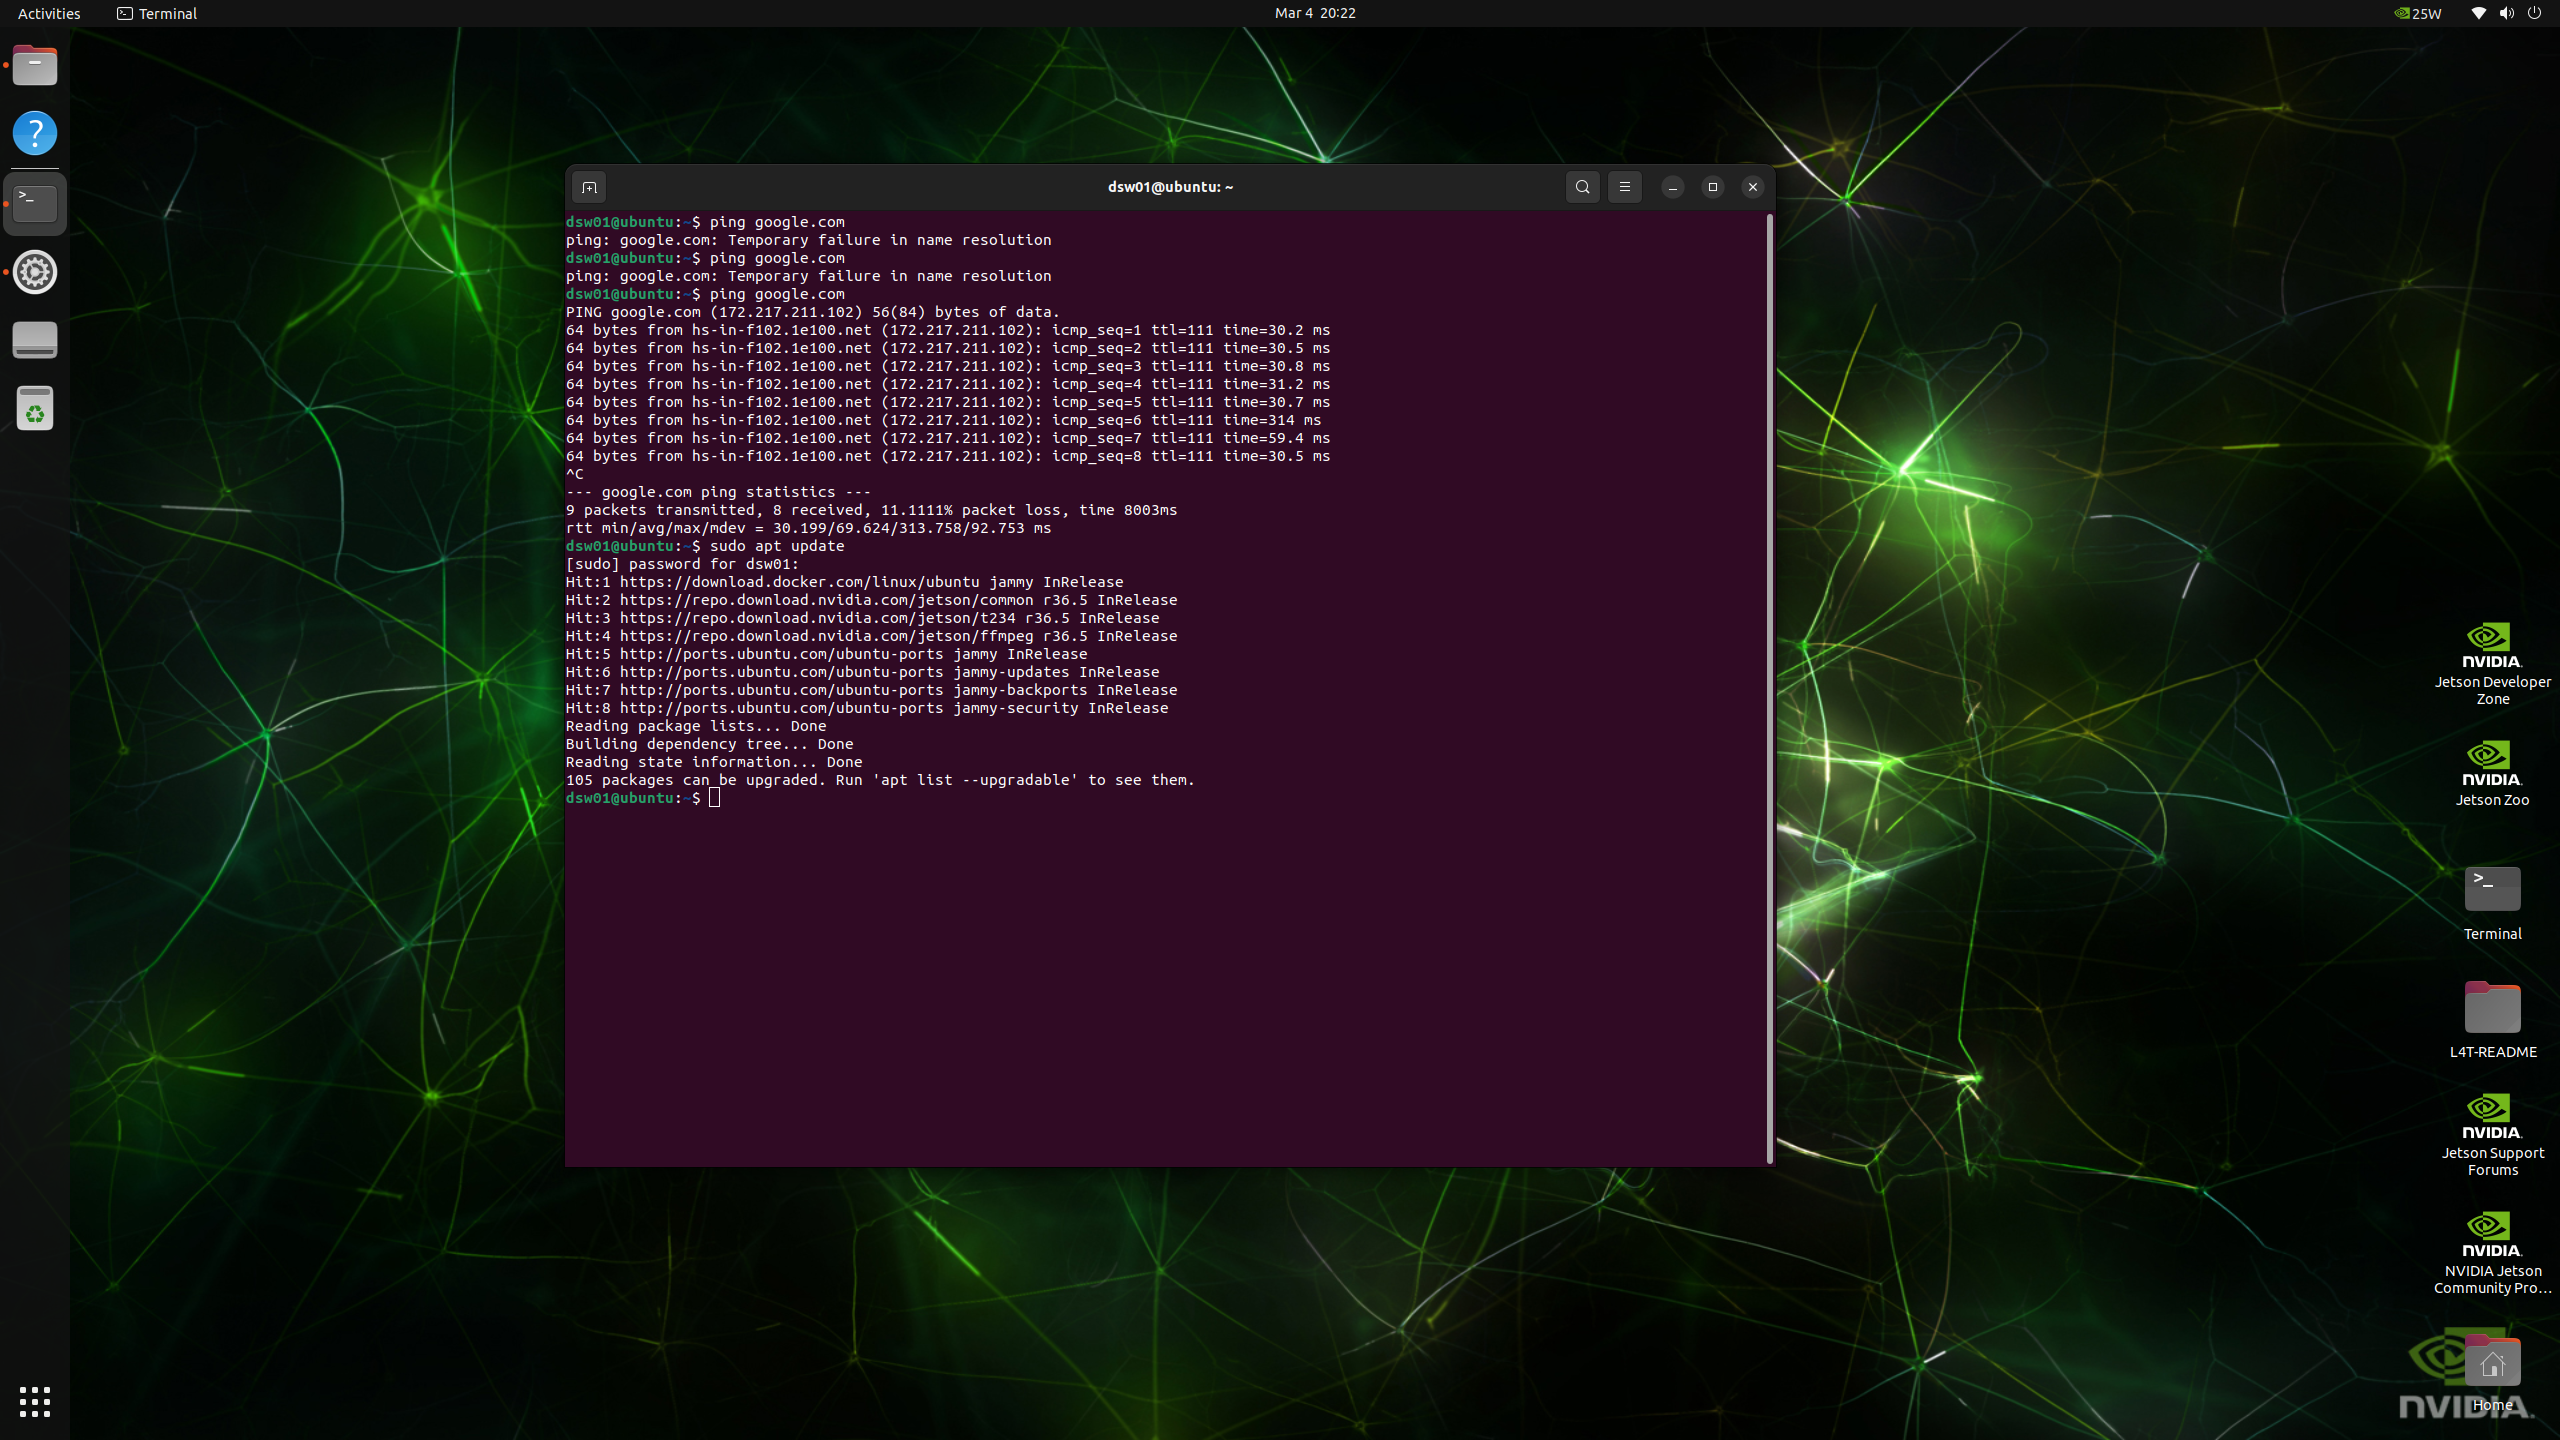Screen dimensions: 2560x1440
Task: Show all applications grid
Action: 35,1401
